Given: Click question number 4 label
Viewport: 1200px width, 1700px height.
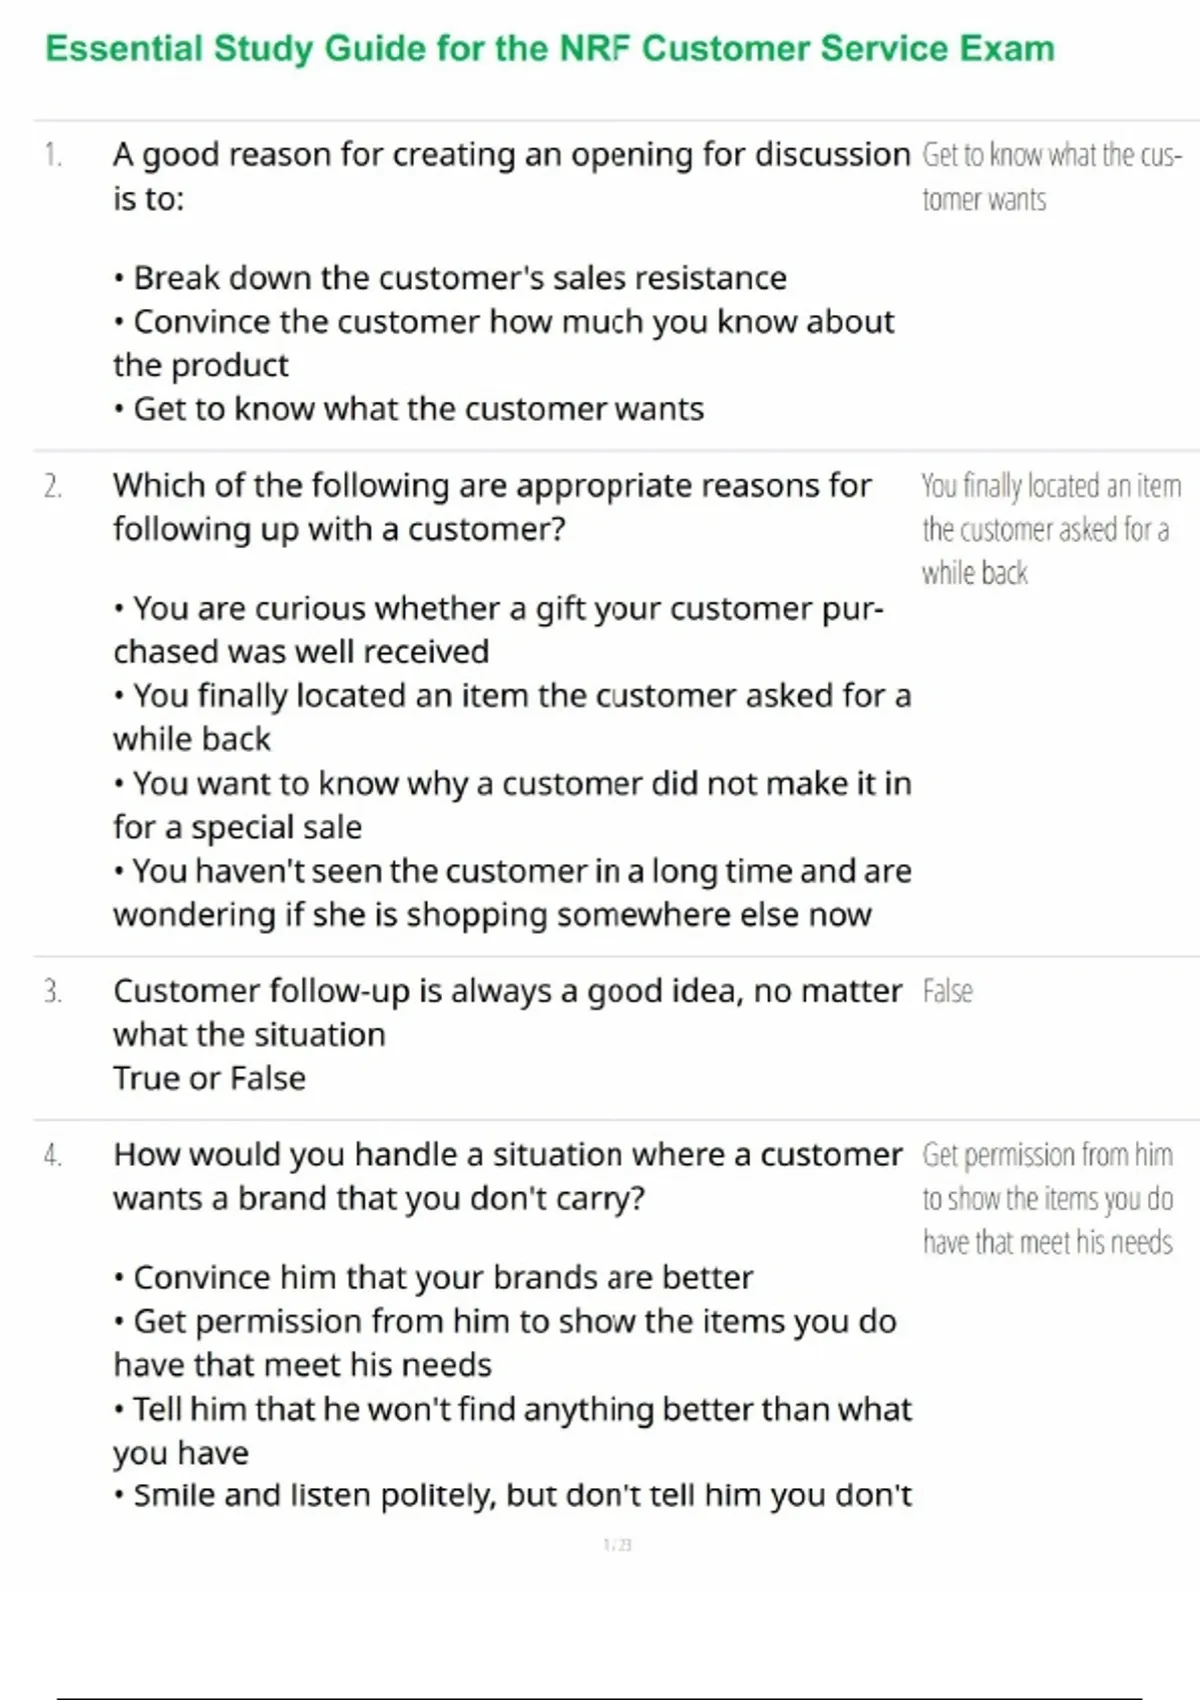Looking at the screenshot, I should coord(53,1156).
